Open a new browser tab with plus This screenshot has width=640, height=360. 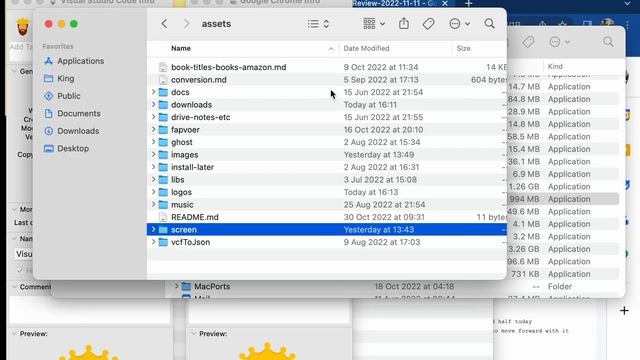469,4
